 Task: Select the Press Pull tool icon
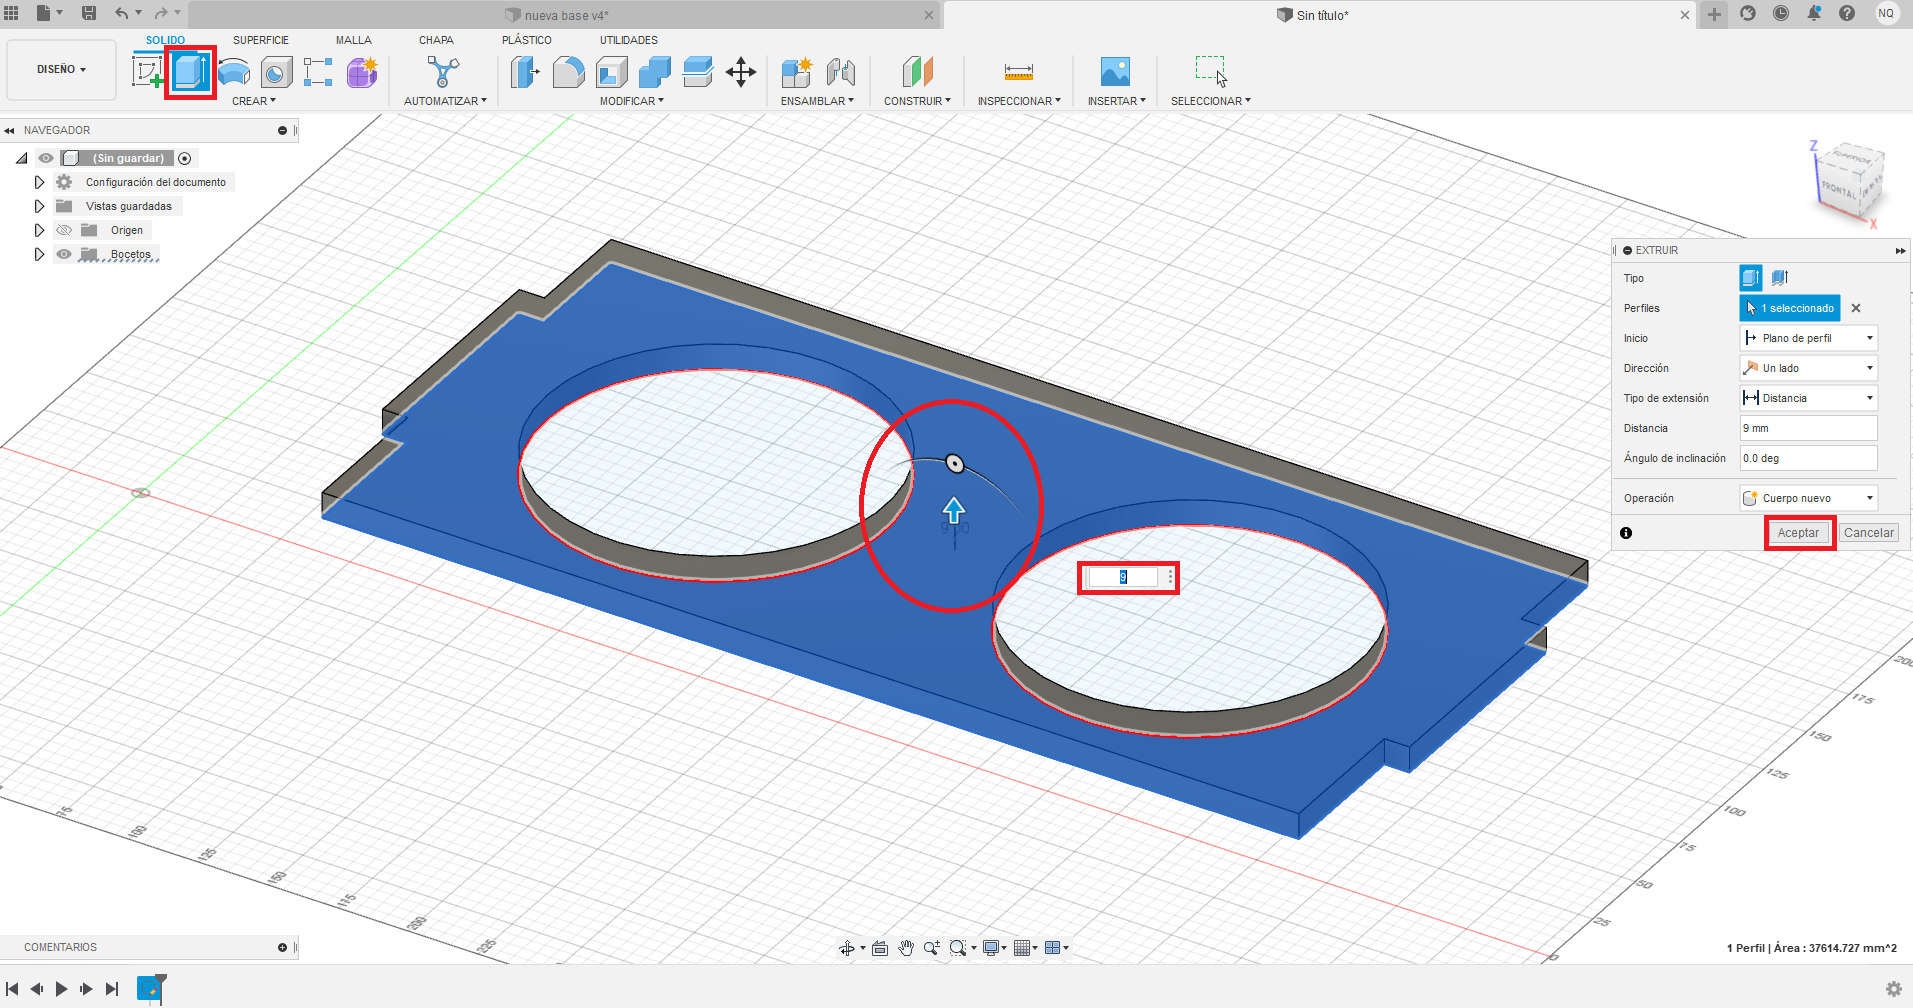[525, 72]
